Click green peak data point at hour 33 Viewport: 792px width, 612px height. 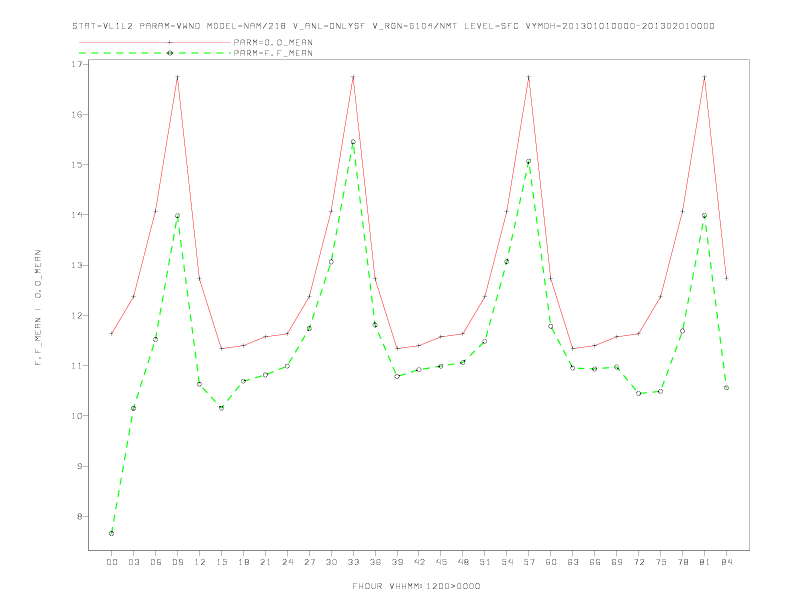(353, 142)
